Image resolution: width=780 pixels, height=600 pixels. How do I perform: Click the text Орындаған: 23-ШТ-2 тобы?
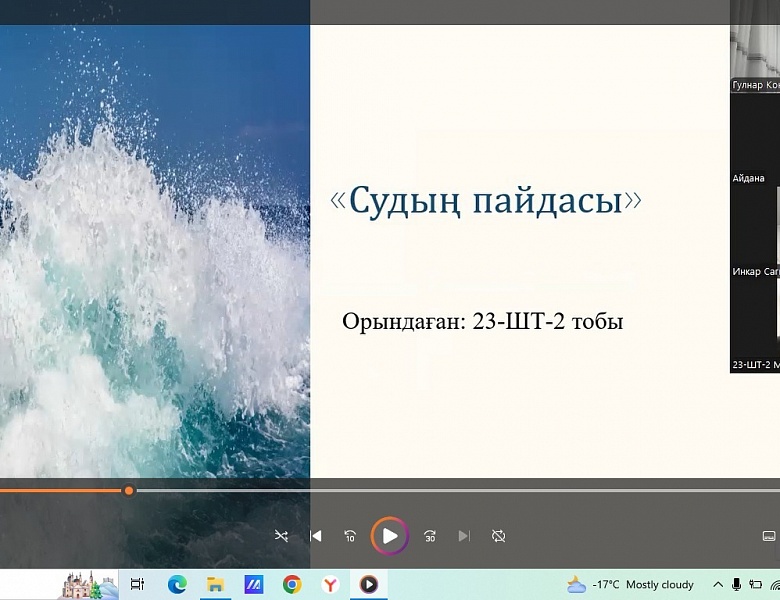click(483, 321)
